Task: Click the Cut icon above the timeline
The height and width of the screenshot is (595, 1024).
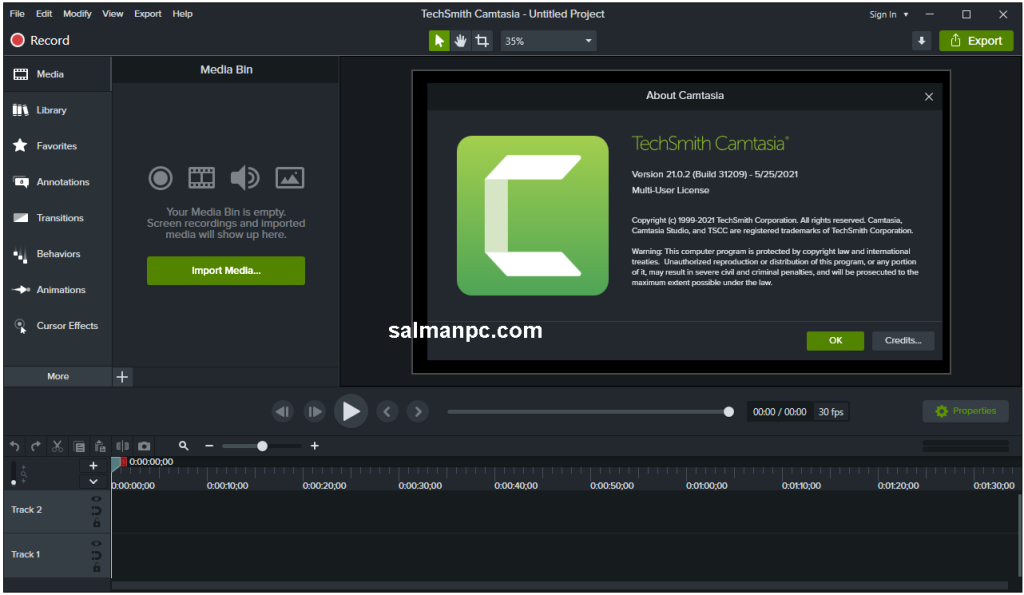Action: [56, 445]
